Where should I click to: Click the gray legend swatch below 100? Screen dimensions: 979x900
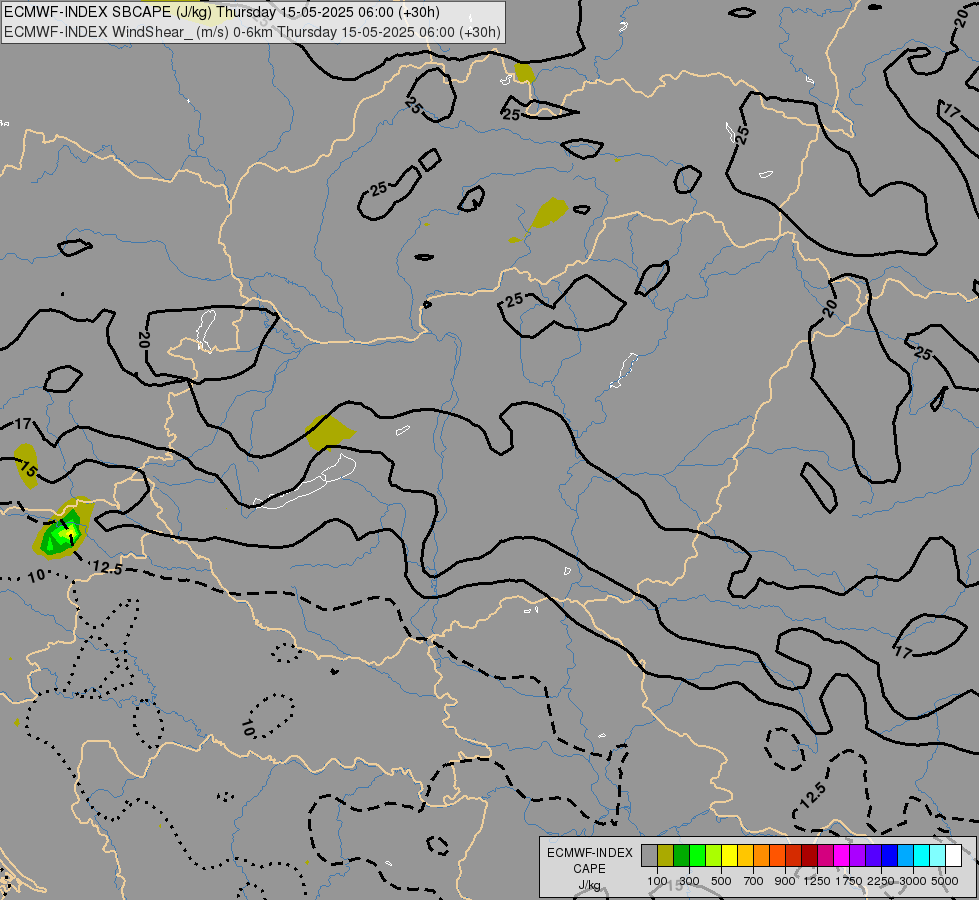tap(649, 855)
